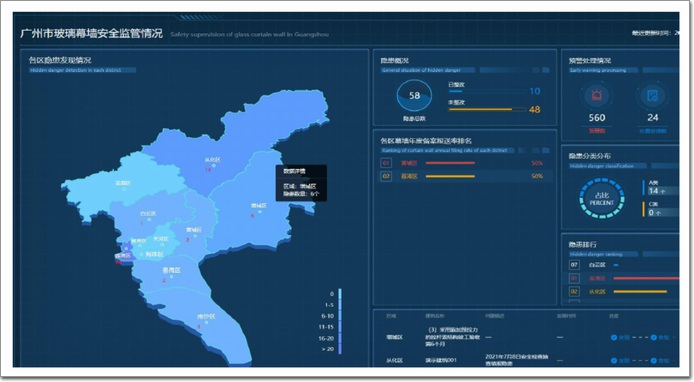Select the 02 rank badge in filing rate ranking
This screenshot has width=694, height=382.
(x=386, y=176)
